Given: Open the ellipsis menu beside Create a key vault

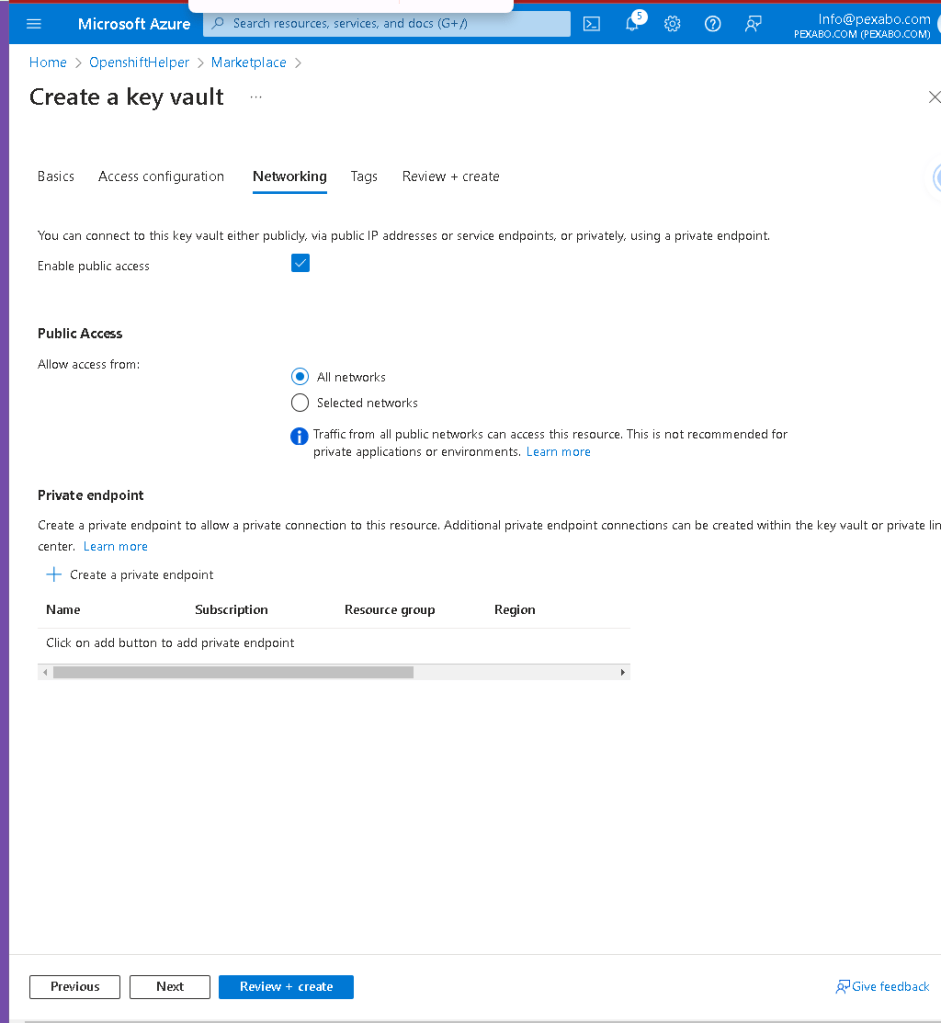Looking at the screenshot, I should coord(256,97).
